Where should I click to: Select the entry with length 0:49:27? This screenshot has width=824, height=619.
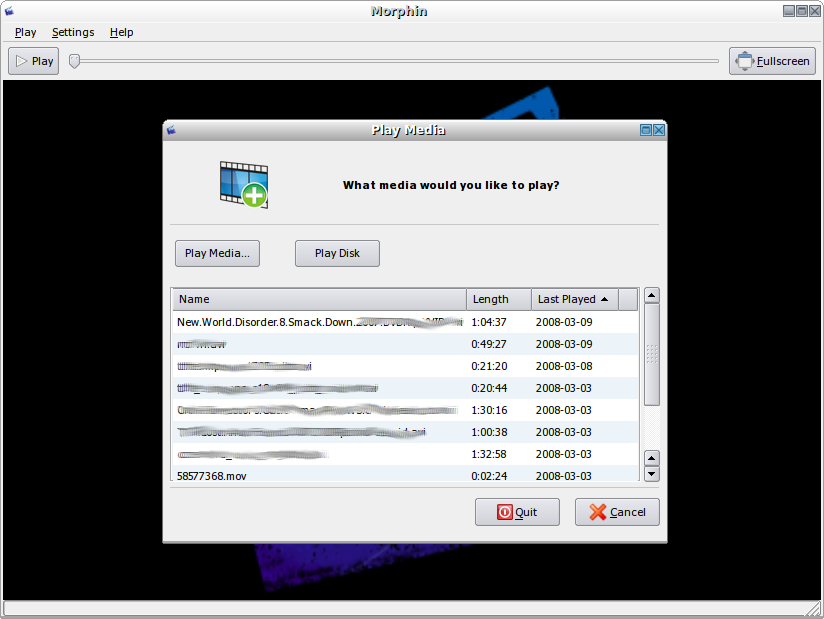pos(405,344)
